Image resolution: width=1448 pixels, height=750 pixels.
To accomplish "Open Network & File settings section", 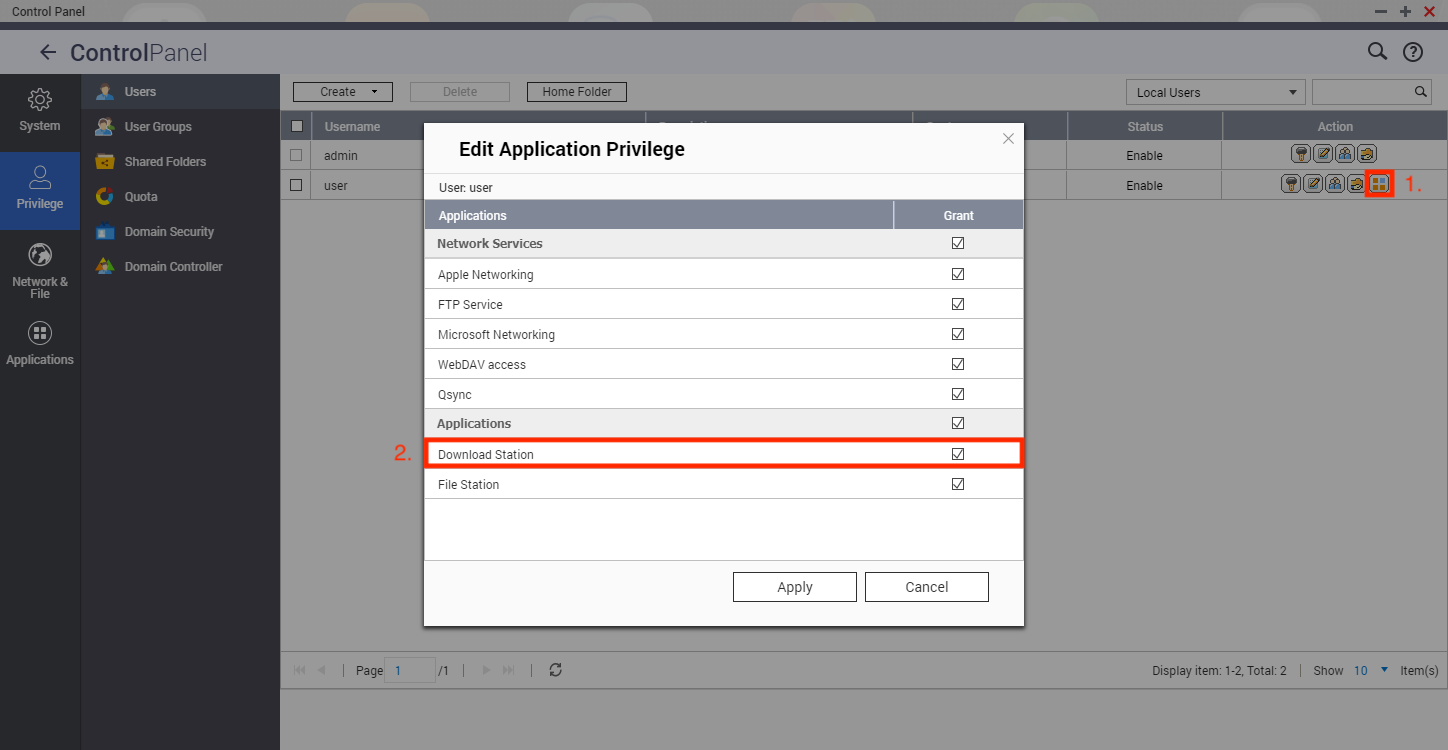I will click(x=40, y=270).
